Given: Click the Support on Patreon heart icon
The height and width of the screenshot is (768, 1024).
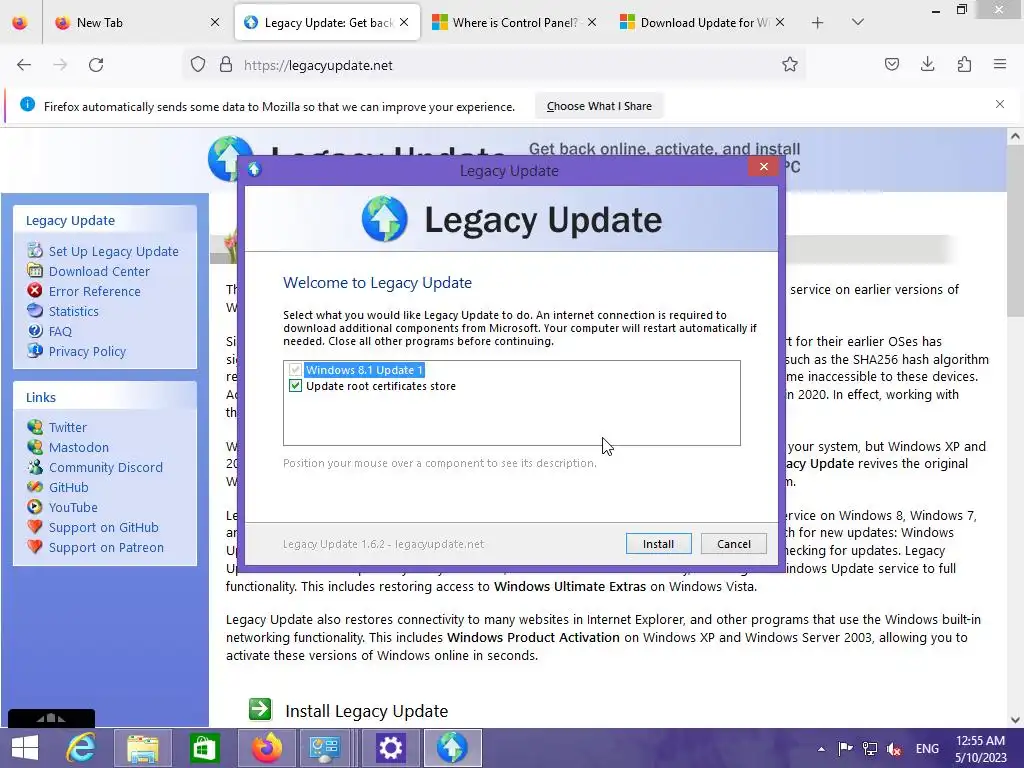Looking at the screenshot, I should tap(35, 547).
